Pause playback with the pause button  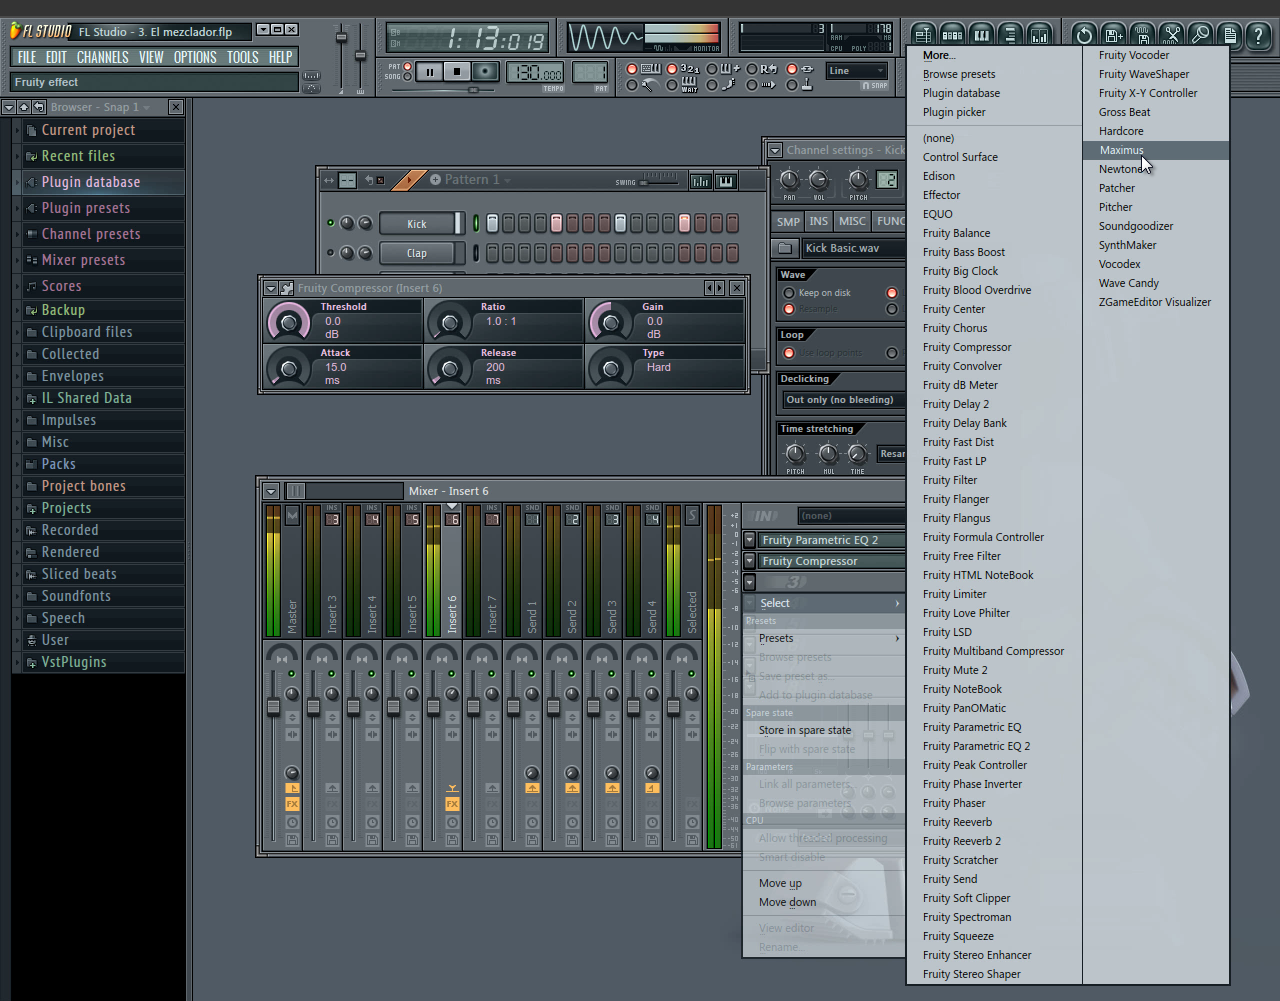point(430,71)
